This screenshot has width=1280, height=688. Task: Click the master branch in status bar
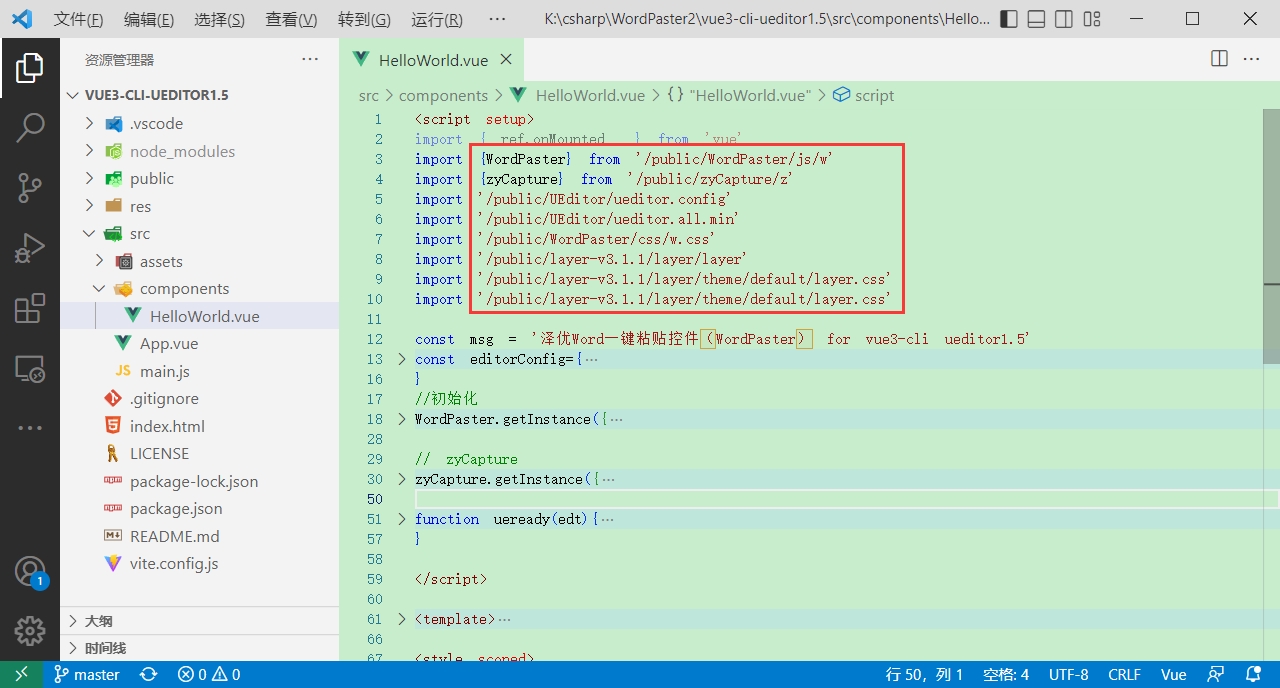pyautogui.click(x=87, y=675)
